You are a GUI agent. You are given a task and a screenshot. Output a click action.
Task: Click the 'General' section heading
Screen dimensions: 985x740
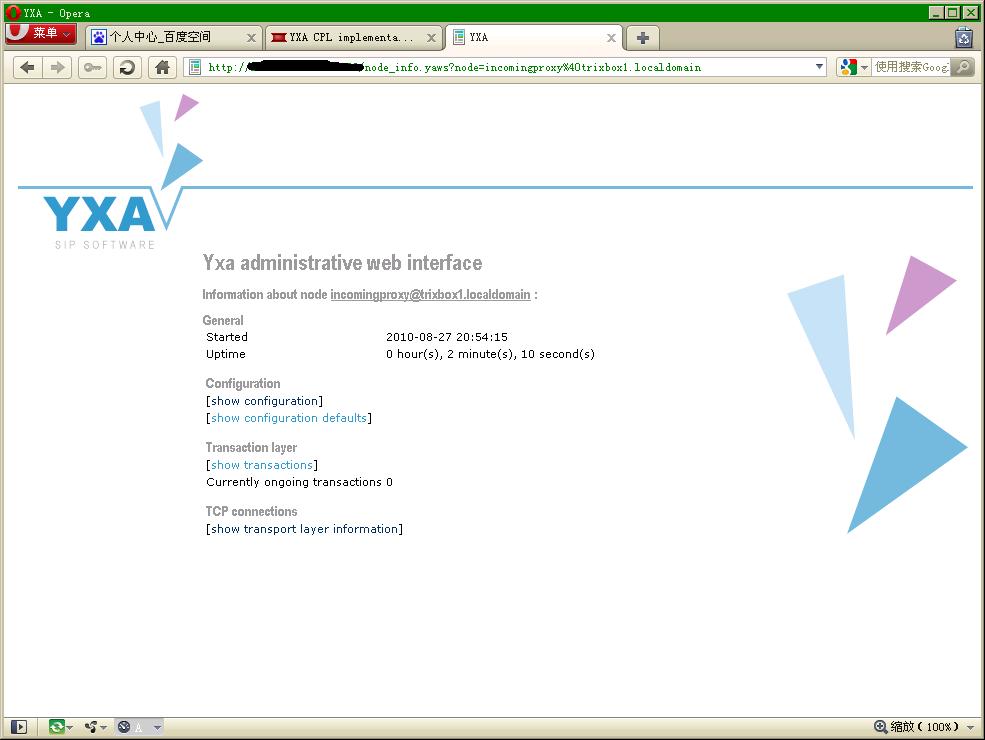click(223, 320)
